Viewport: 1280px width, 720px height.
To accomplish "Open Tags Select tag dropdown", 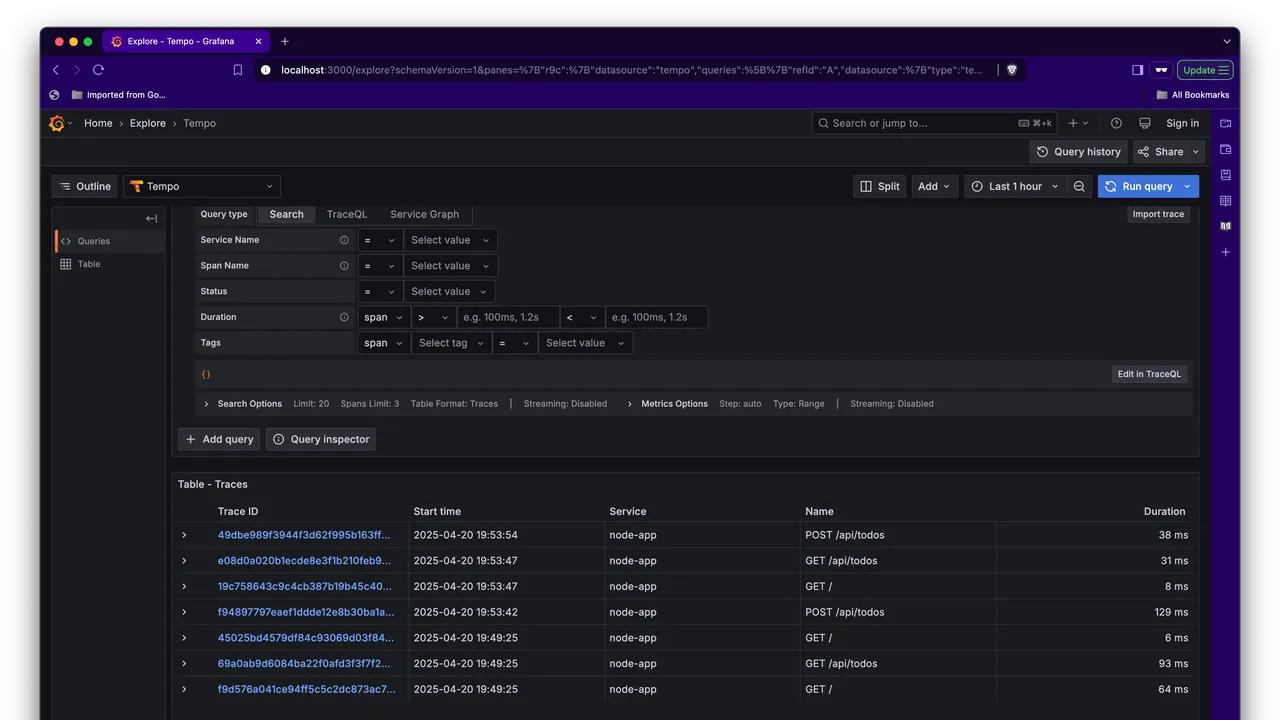I will [x=452, y=343].
